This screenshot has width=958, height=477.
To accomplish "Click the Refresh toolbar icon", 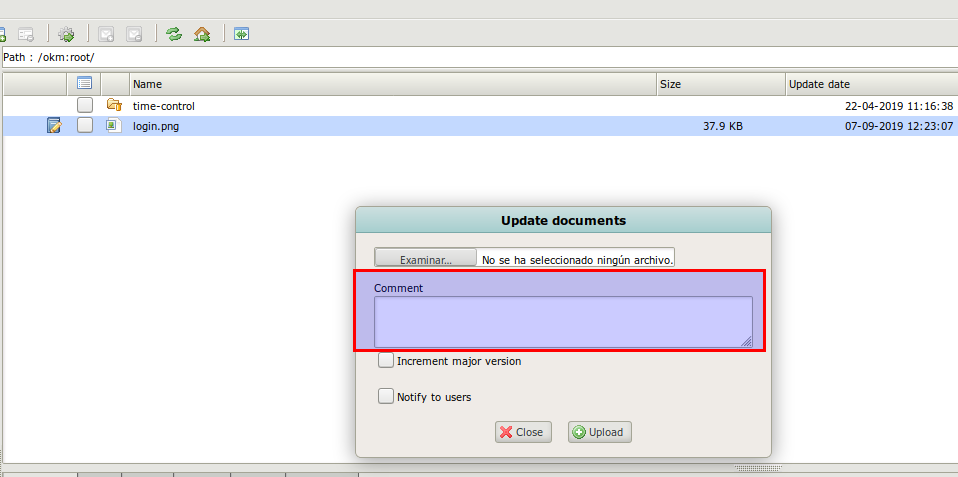I will coord(174,34).
